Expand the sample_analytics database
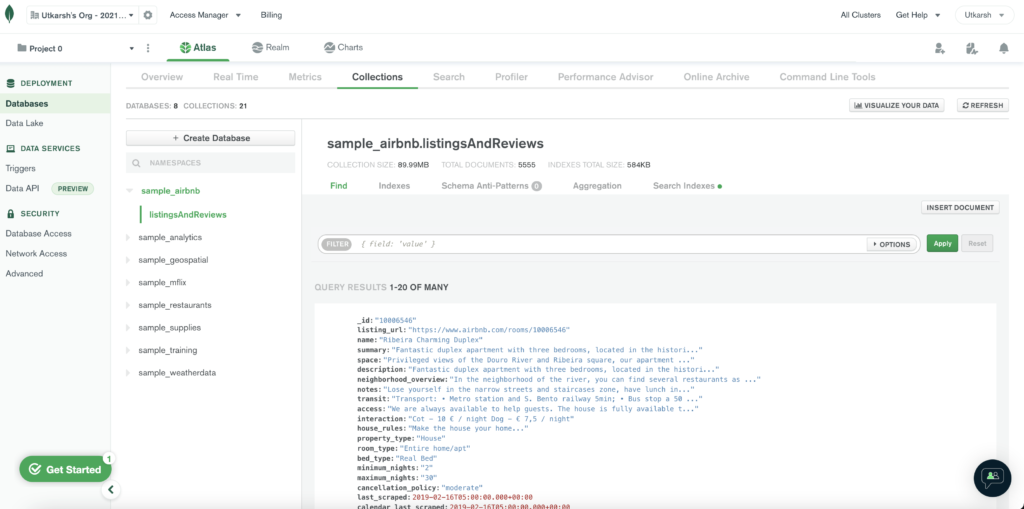 (127, 237)
